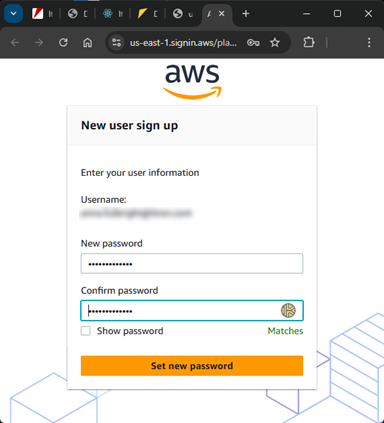Click the Set new password button
This screenshot has width=384, height=423.
[x=192, y=366]
